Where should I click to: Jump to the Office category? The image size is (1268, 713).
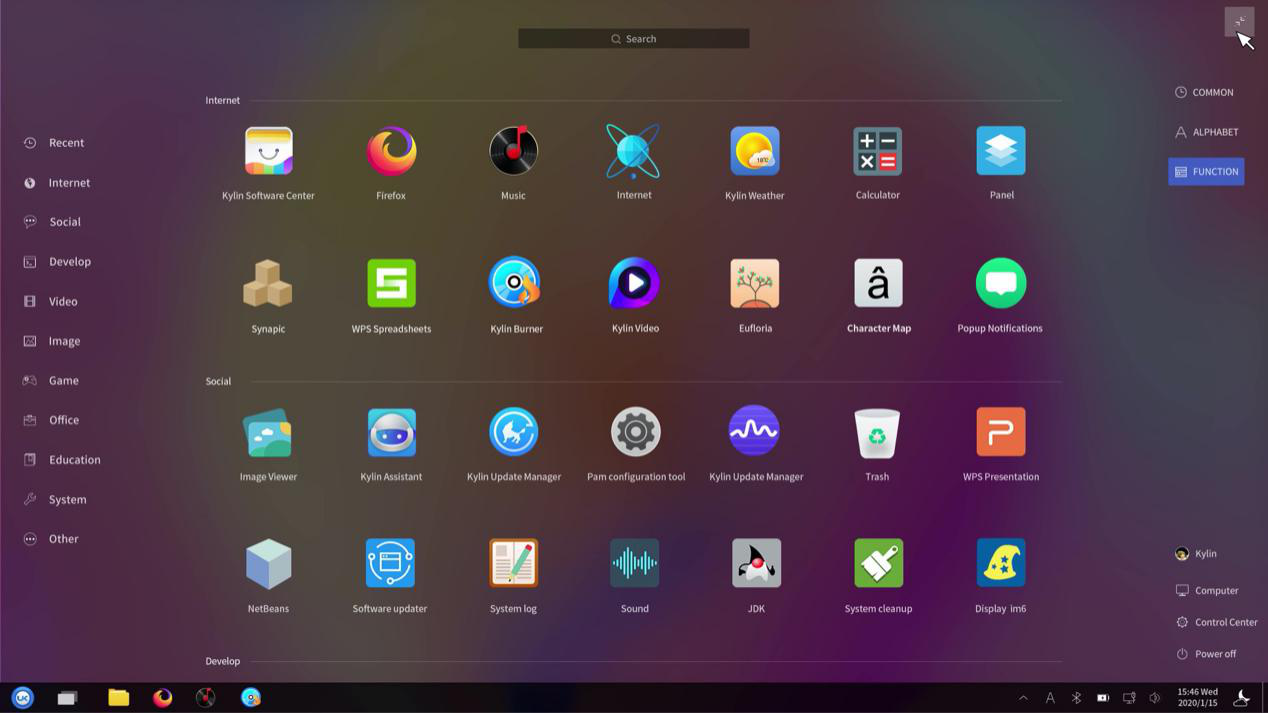pyautogui.click(x=63, y=420)
